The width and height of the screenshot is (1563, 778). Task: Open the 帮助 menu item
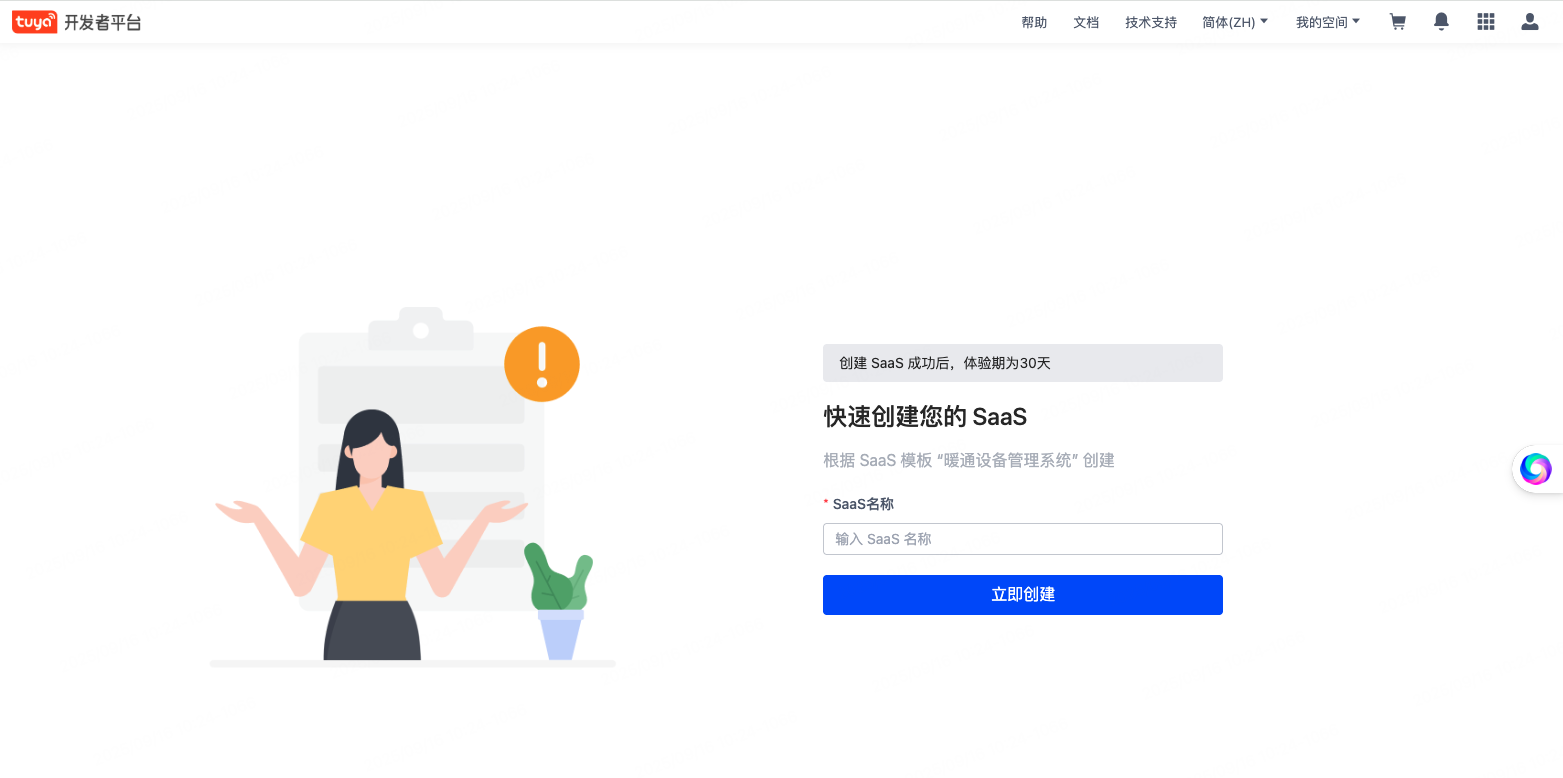point(1034,22)
